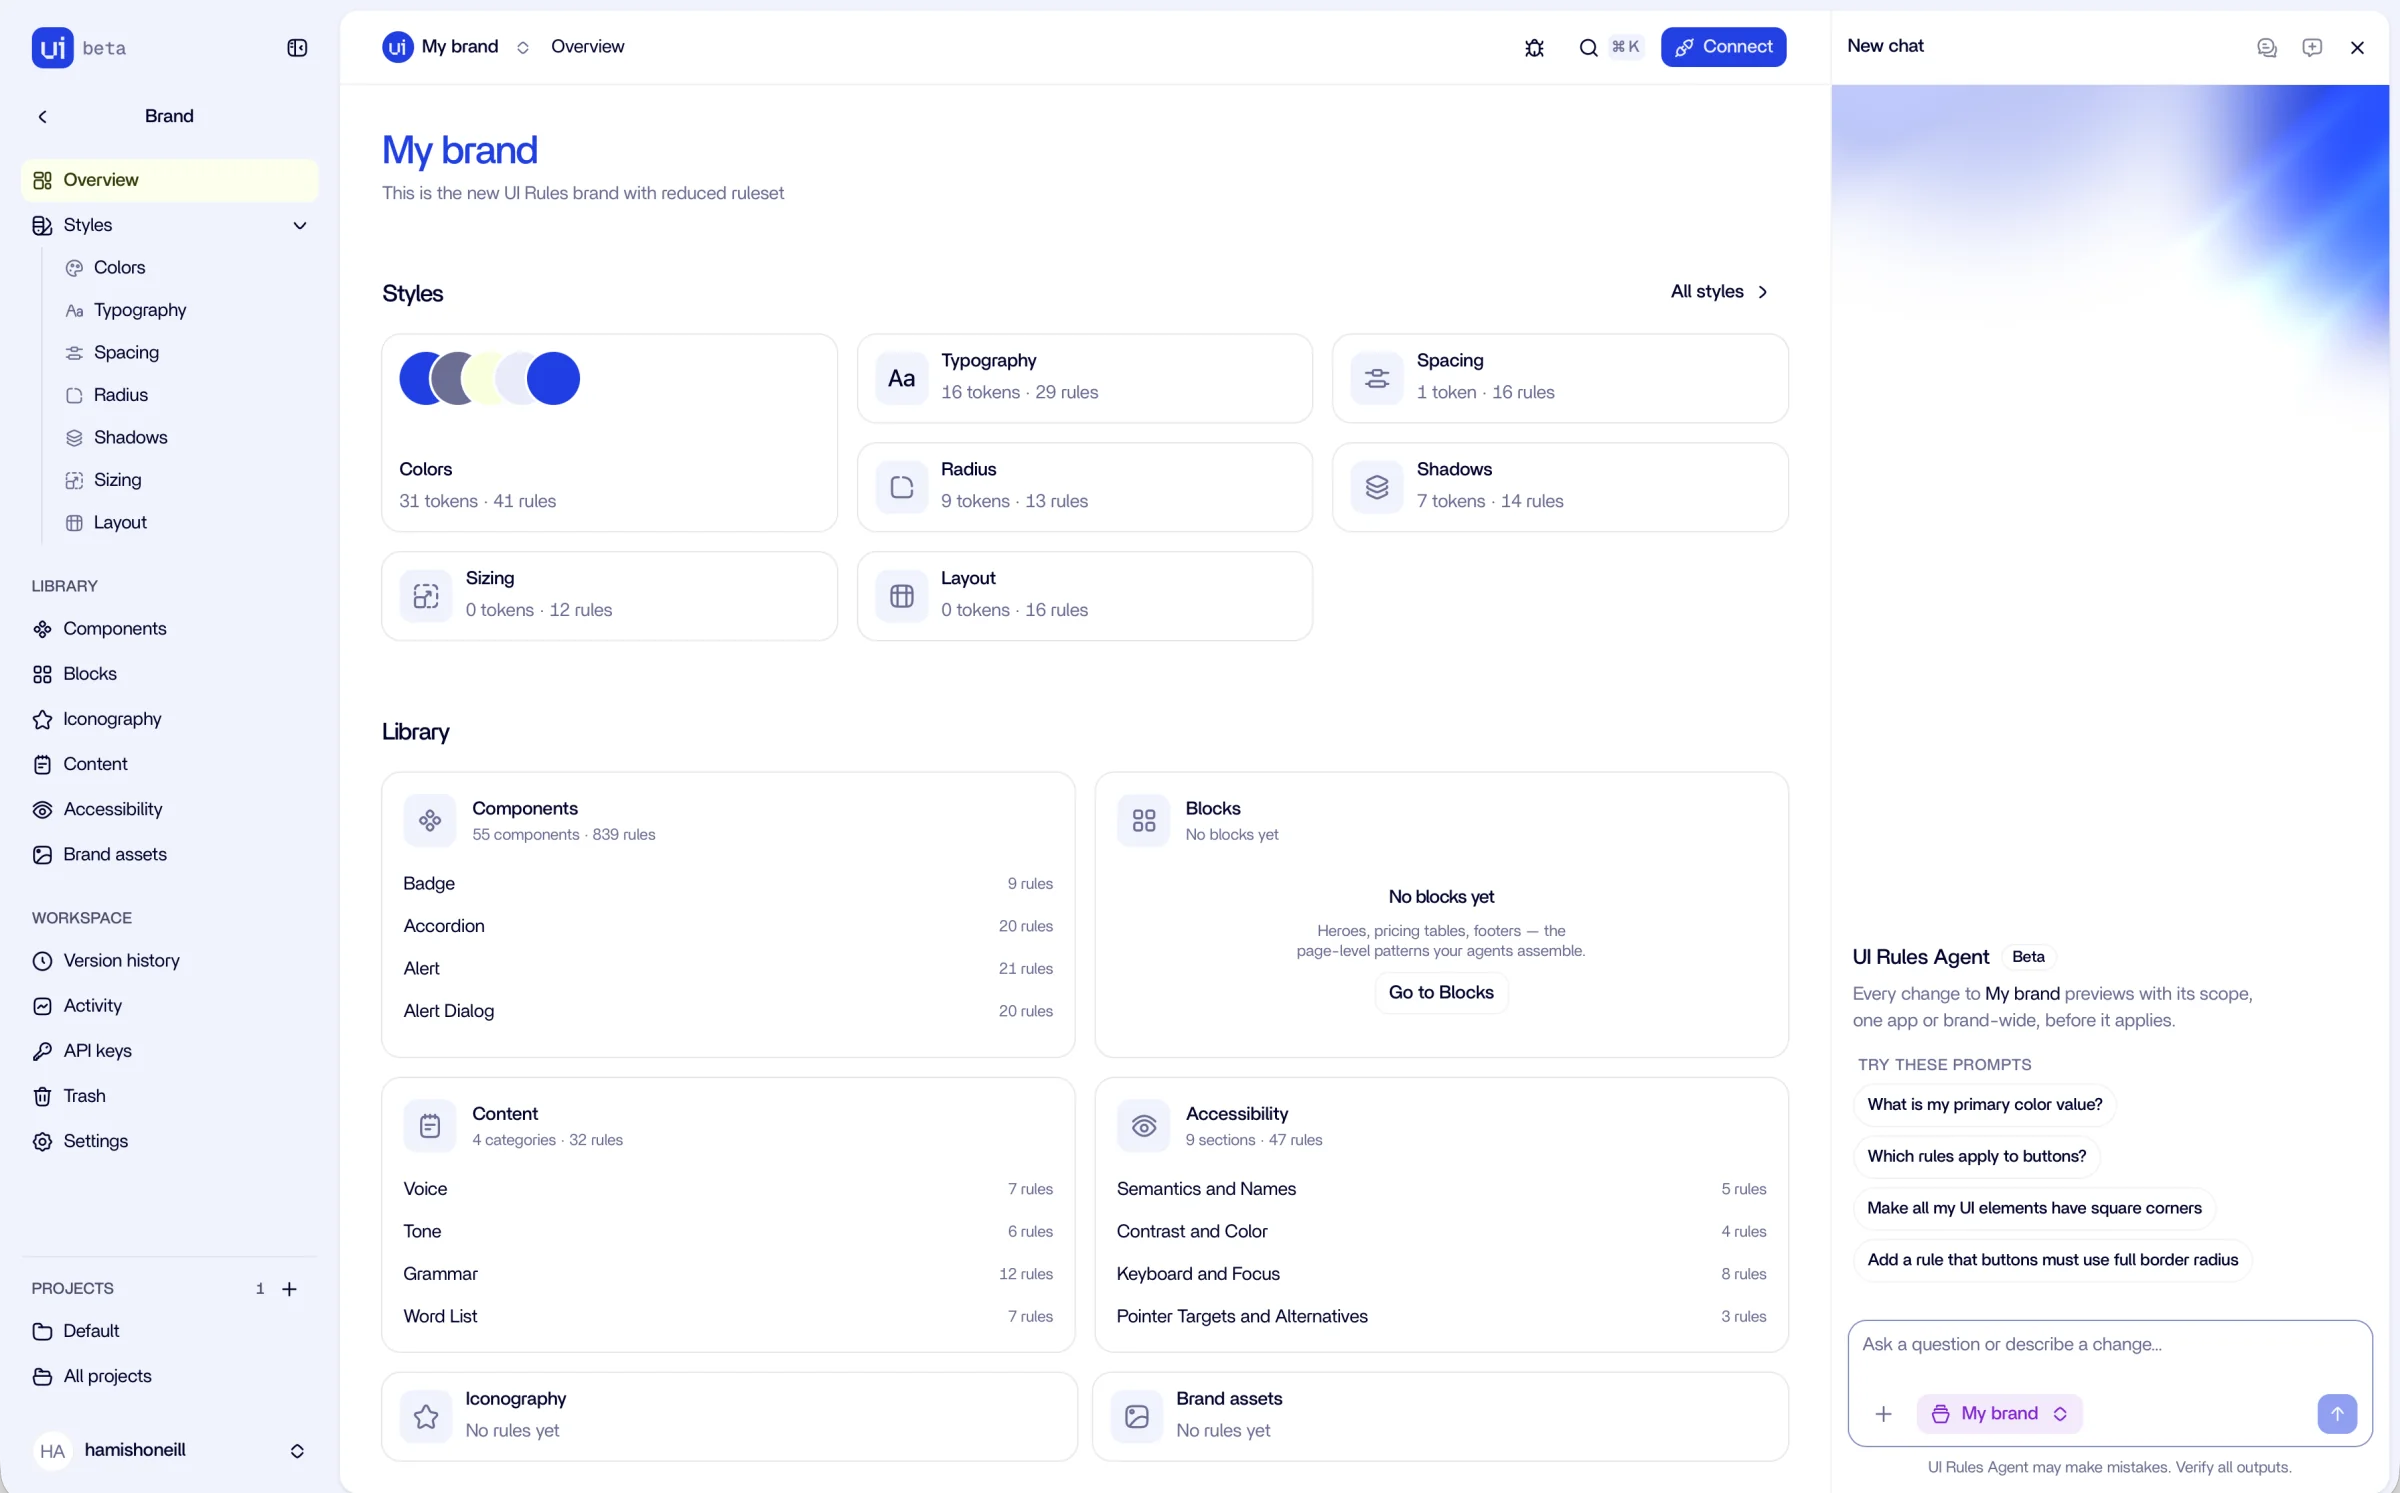Open the Sizing card icon
The width and height of the screenshot is (2400, 1493).
(x=426, y=596)
